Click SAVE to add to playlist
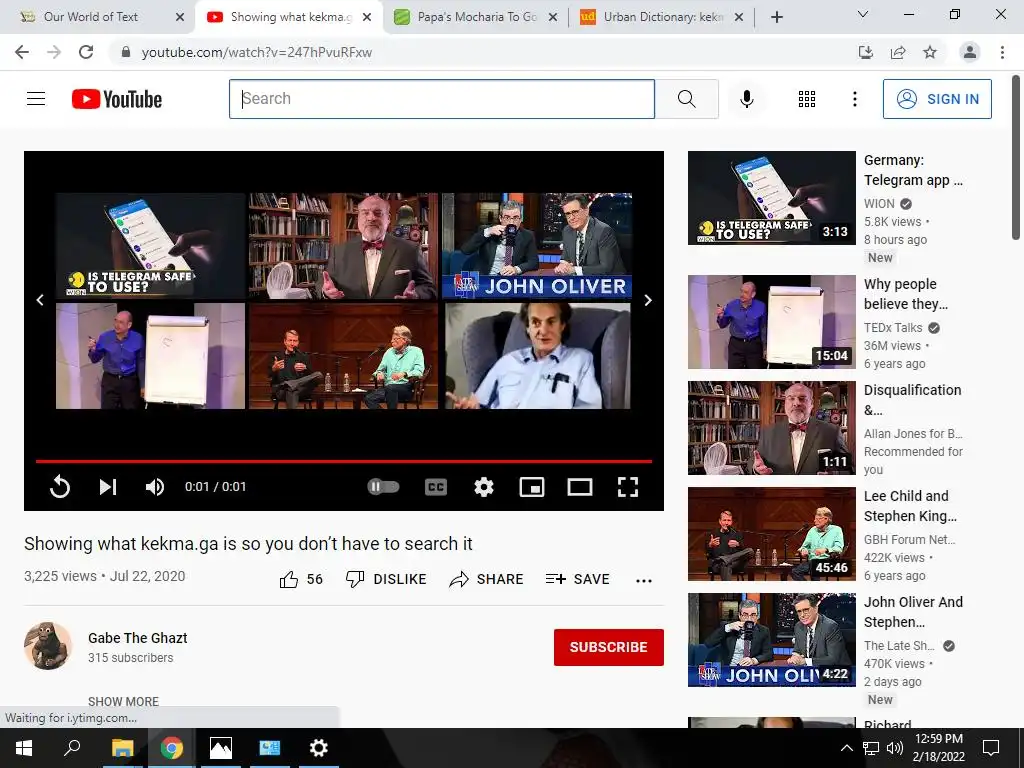The height and width of the screenshot is (768, 1024). 577,579
